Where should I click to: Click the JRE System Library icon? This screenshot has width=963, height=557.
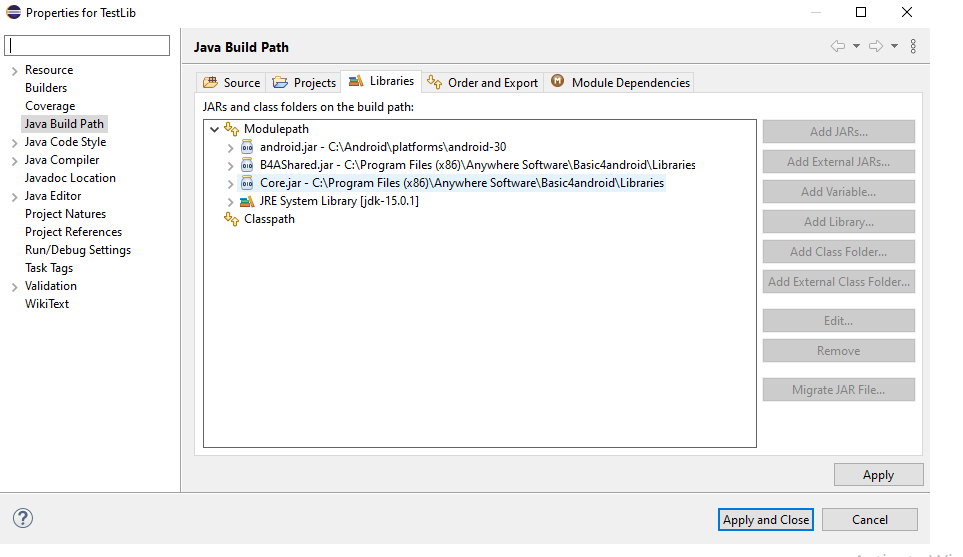point(247,201)
